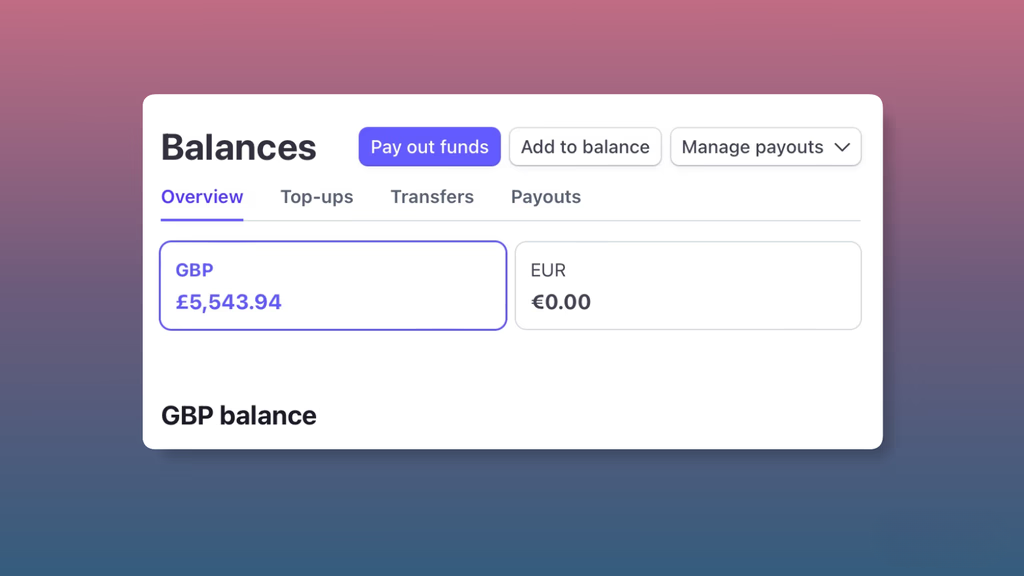The image size is (1024, 576).
Task: Click the GBP currency label in card
Action: click(x=194, y=270)
